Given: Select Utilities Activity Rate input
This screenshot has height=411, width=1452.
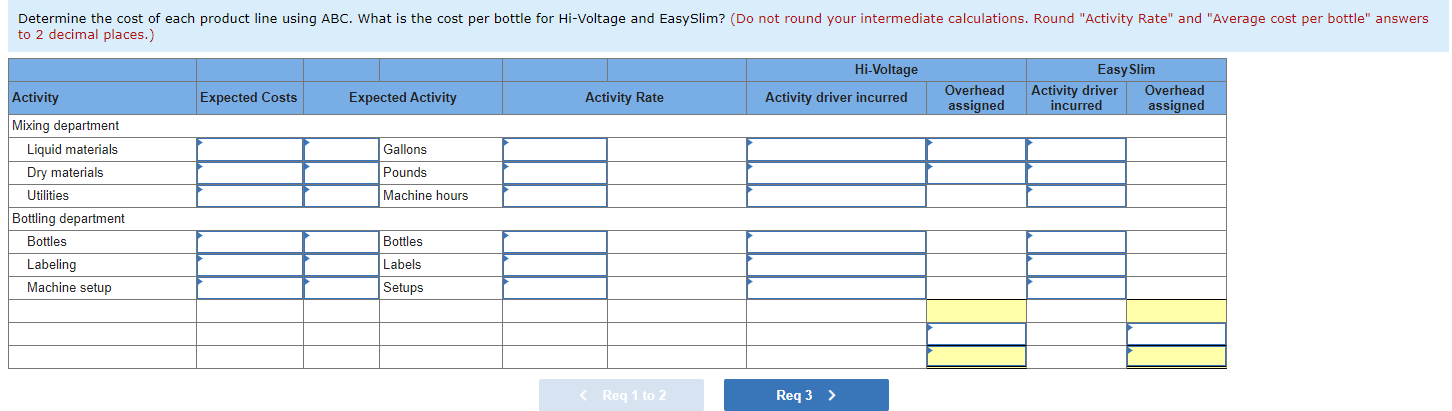Looking at the screenshot, I should click(555, 195).
